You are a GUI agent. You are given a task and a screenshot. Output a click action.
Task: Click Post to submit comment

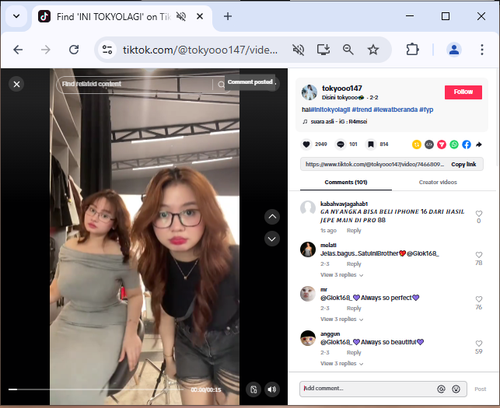[480, 389]
